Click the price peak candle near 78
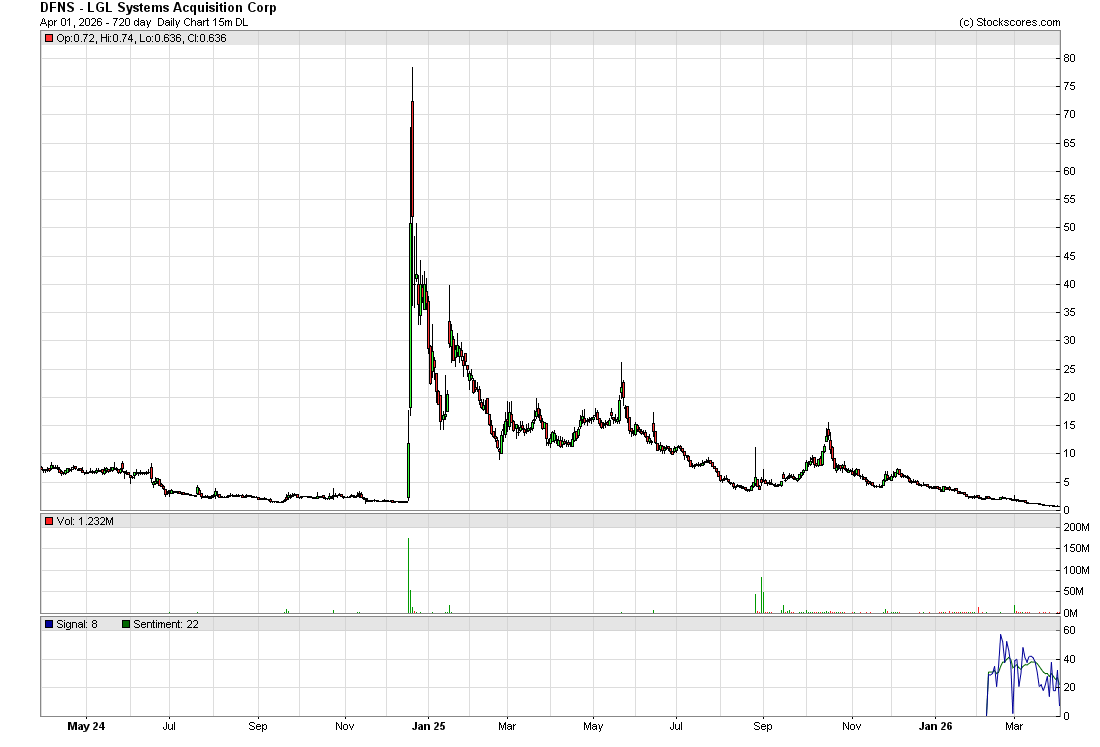This screenshot has height=747, width=1100. (412, 159)
